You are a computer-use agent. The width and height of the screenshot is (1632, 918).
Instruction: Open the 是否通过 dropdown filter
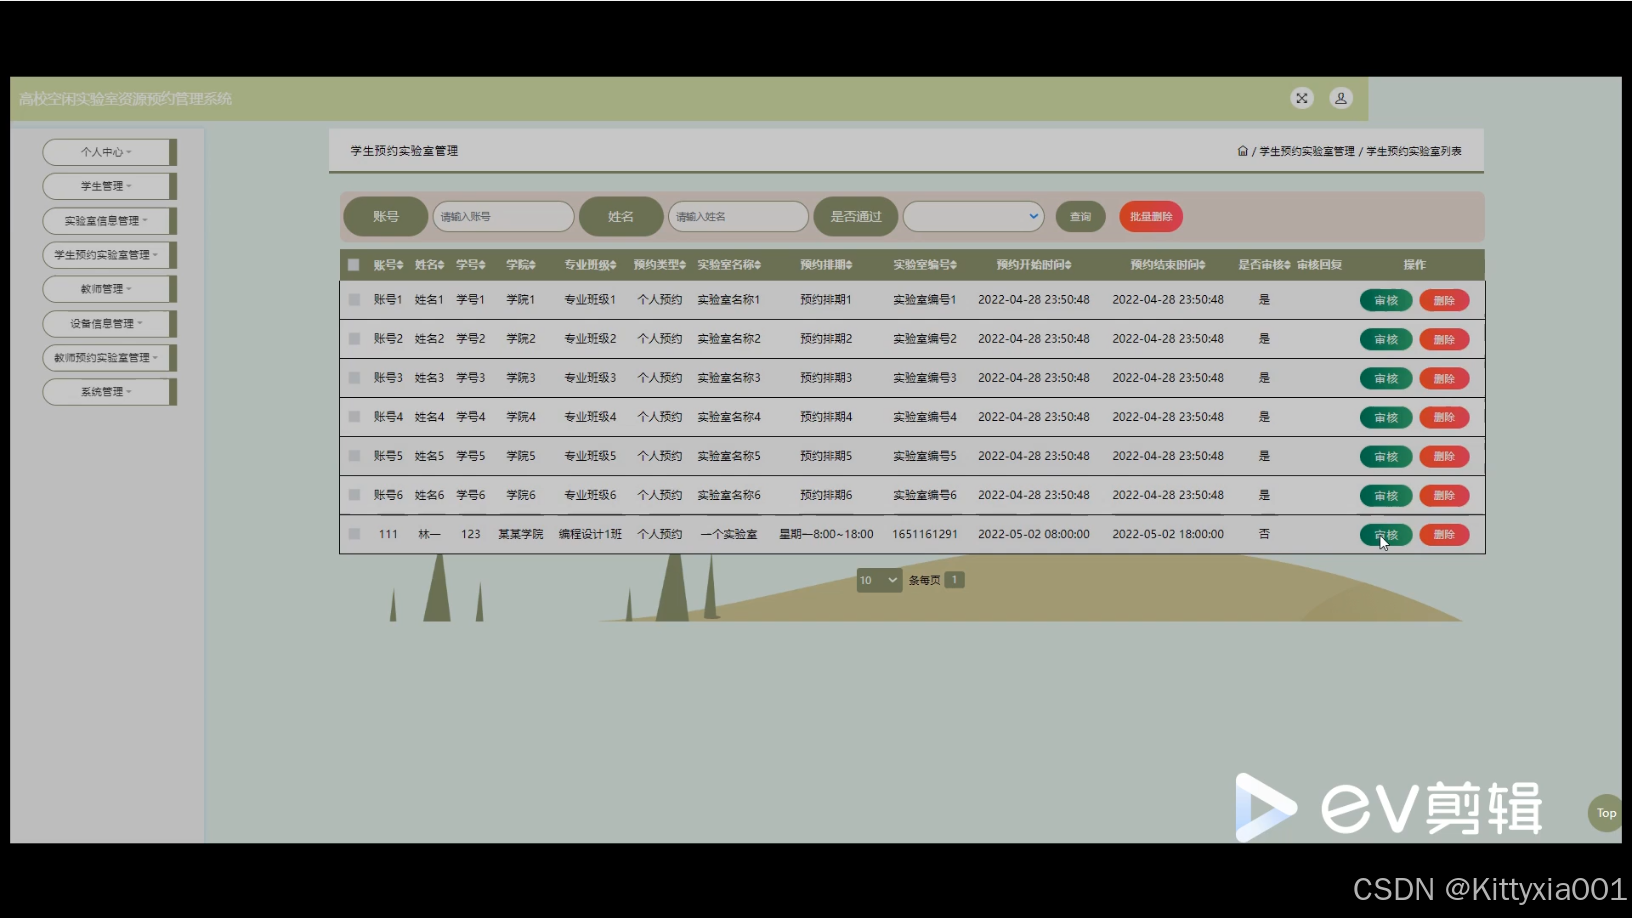pos(973,217)
